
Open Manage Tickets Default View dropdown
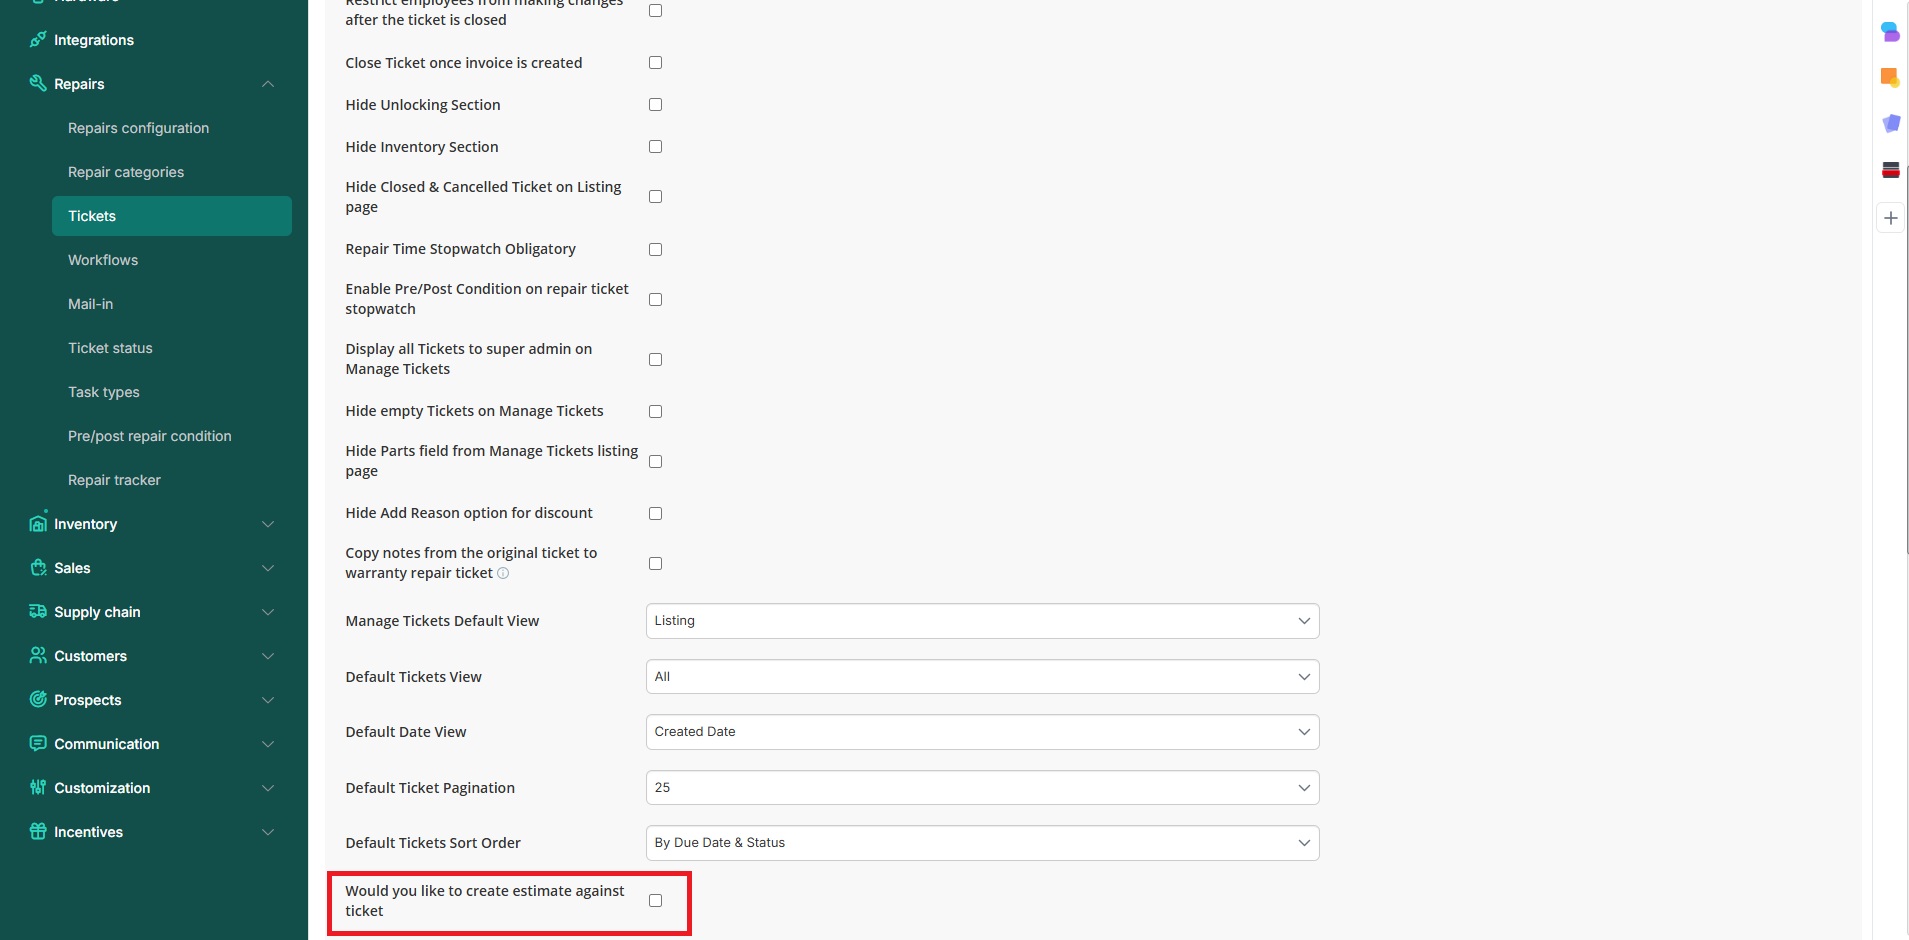[x=982, y=621]
